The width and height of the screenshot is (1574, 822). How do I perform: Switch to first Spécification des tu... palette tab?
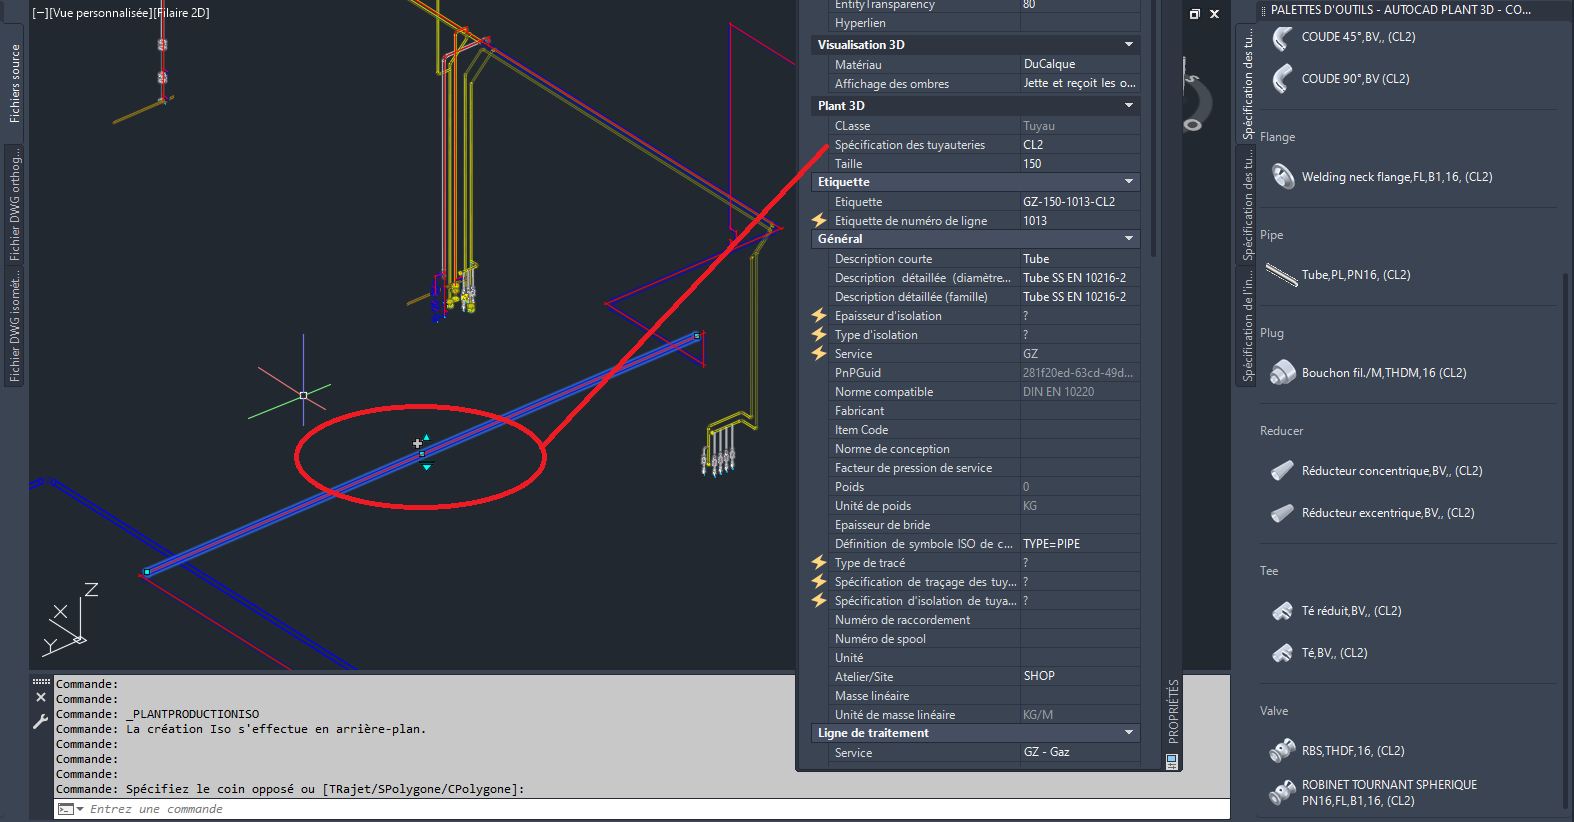coord(1247,84)
